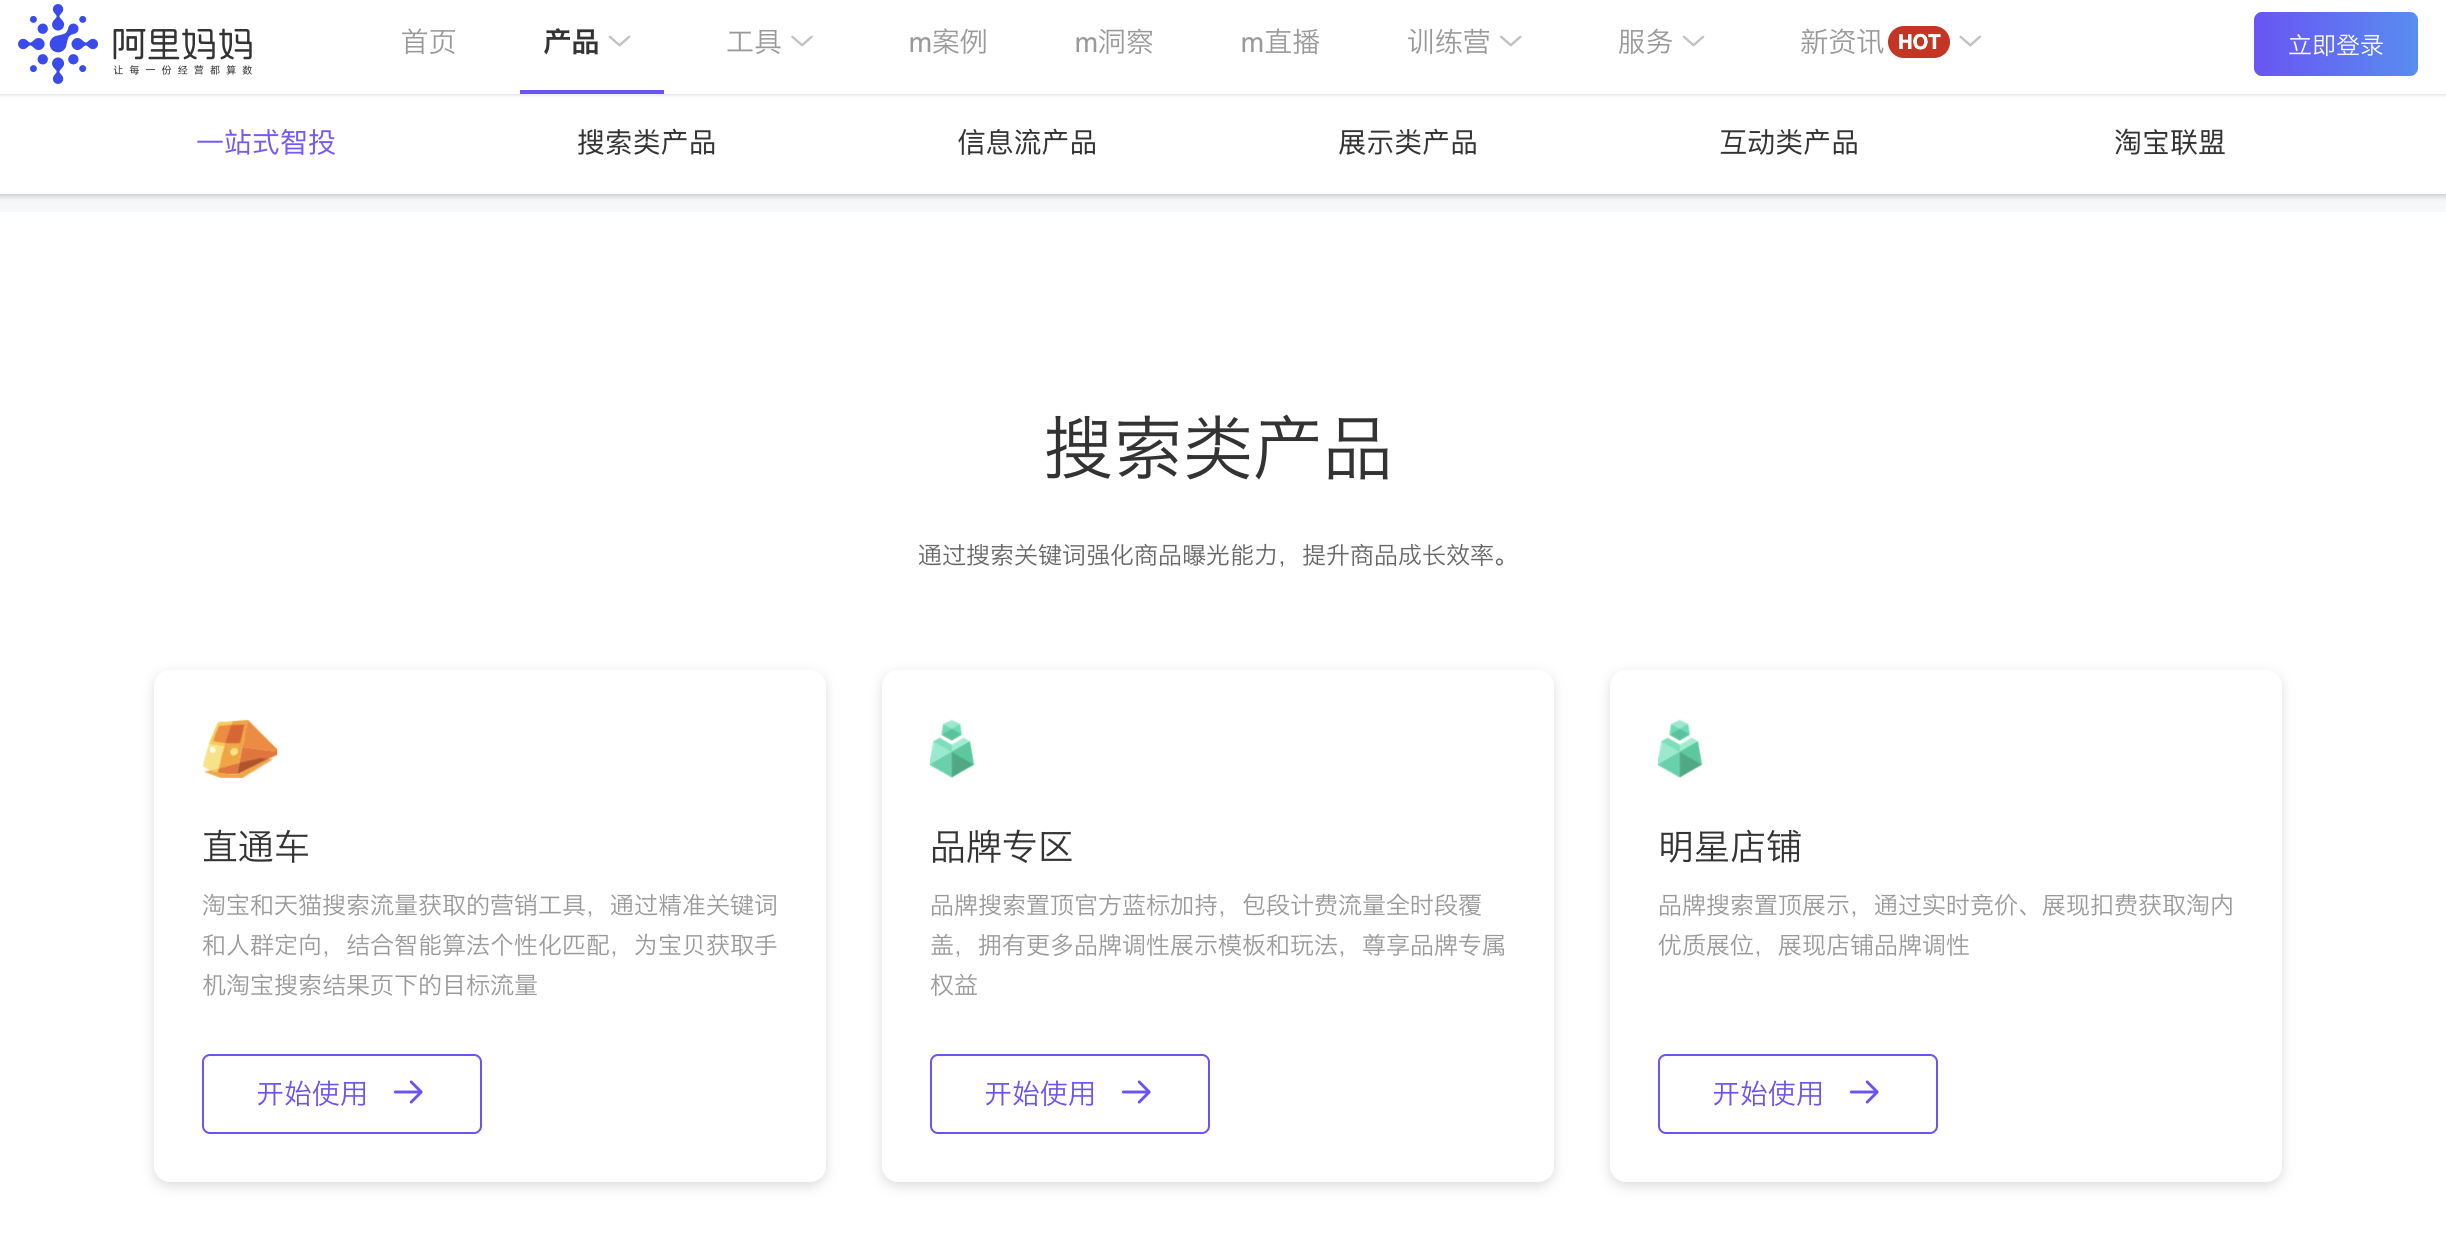Click the 直通车 orange product icon
Image resolution: width=2446 pixels, height=1250 pixels.
click(240, 748)
